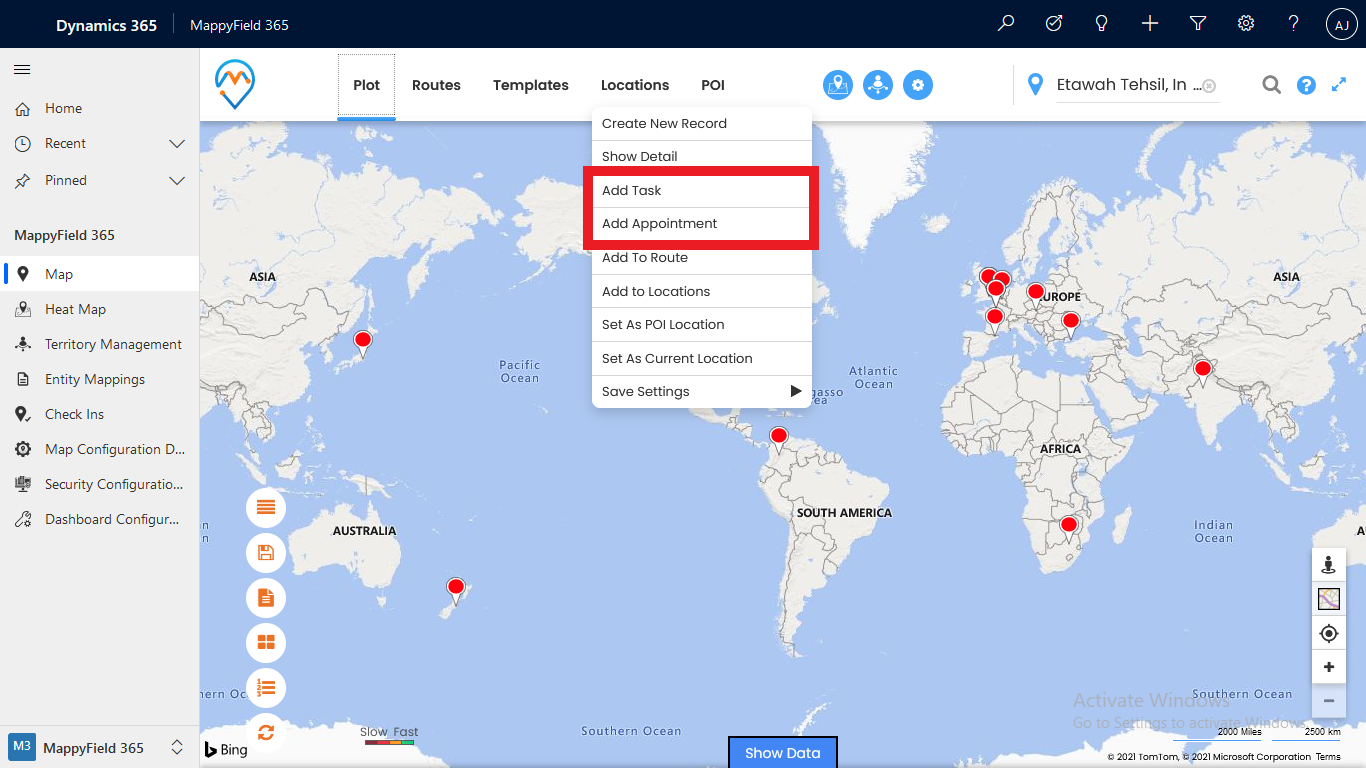Open the help question mark in the header
The image size is (1366, 768).
click(x=1294, y=23)
